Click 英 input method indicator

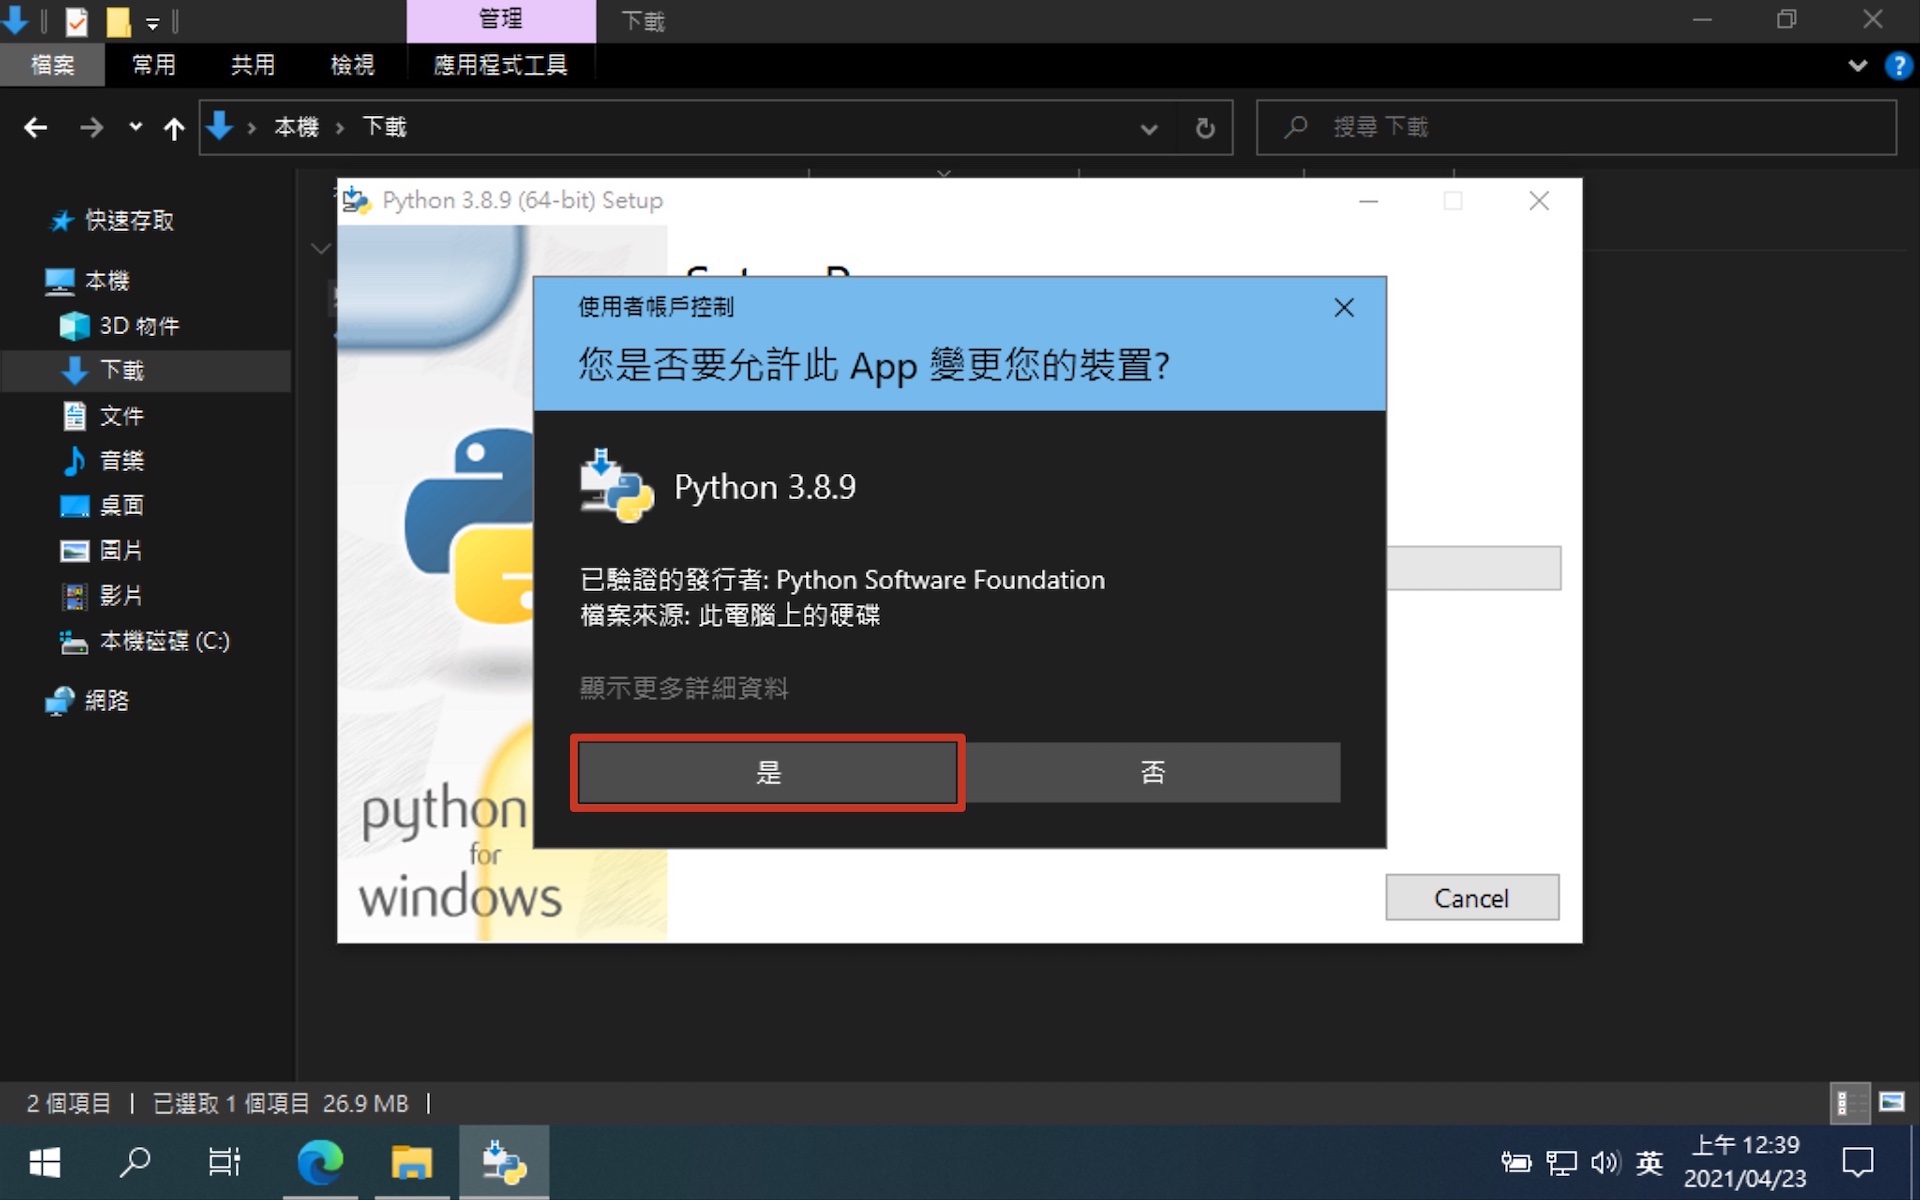coord(1650,1162)
